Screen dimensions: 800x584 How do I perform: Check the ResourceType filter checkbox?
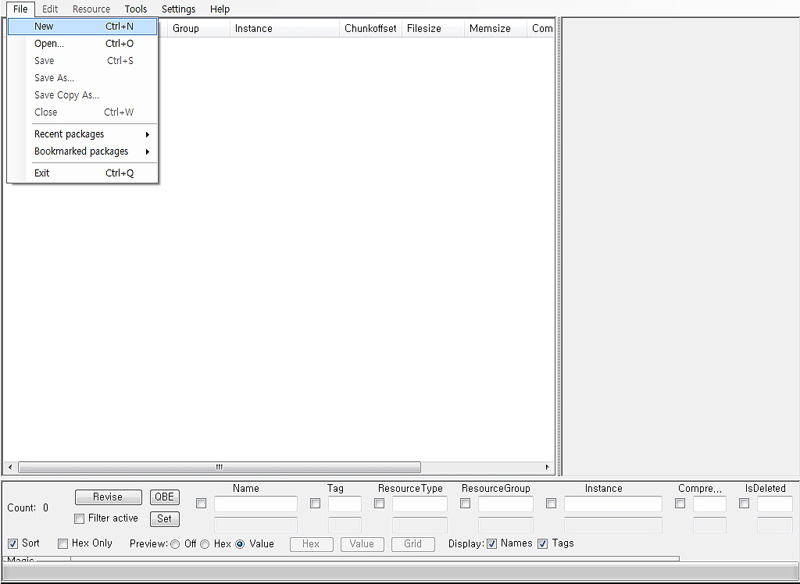(379, 504)
